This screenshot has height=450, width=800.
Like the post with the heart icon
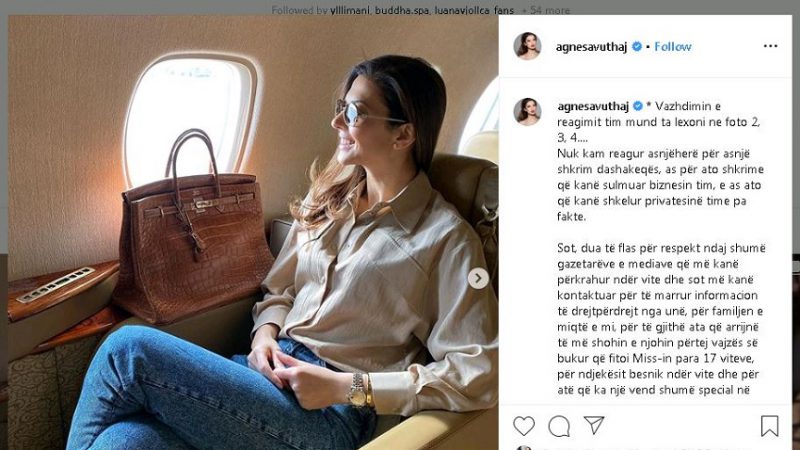point(523,426)
